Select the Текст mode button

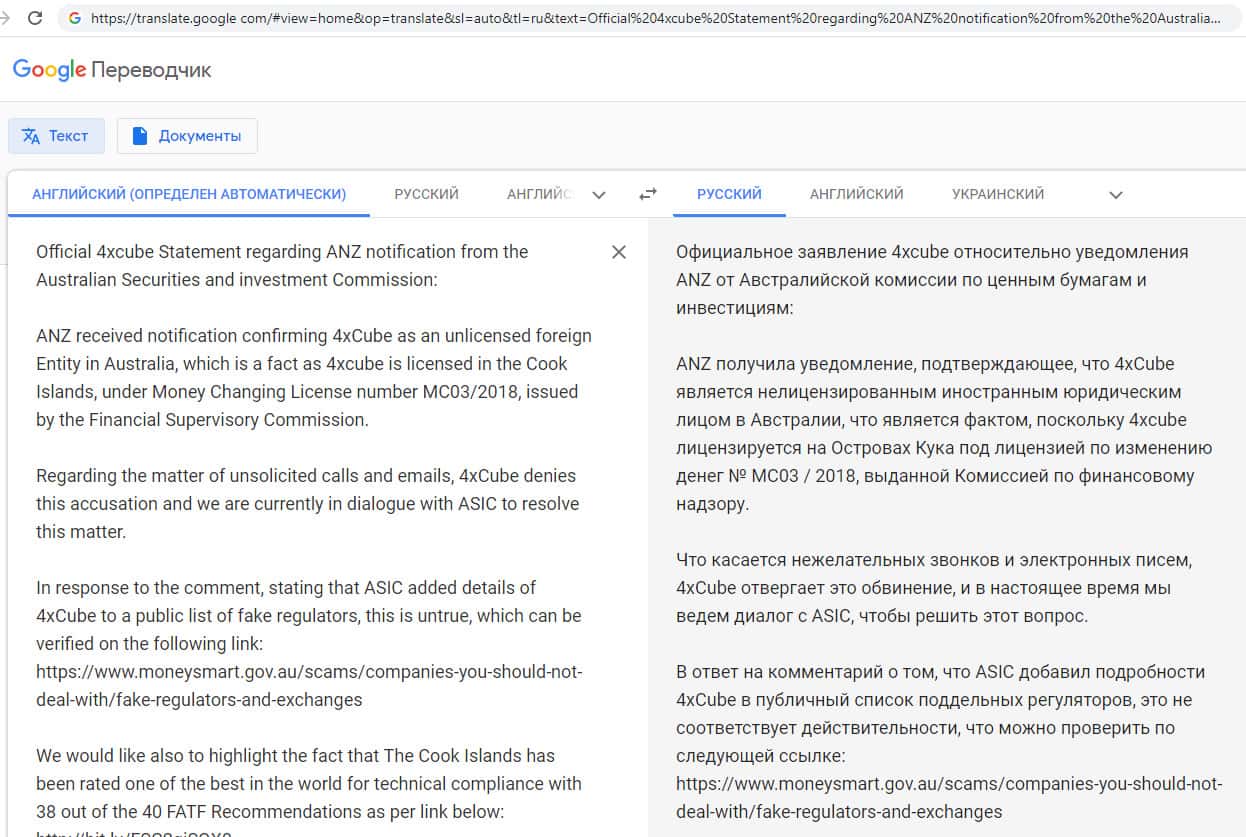coord(56,136)
